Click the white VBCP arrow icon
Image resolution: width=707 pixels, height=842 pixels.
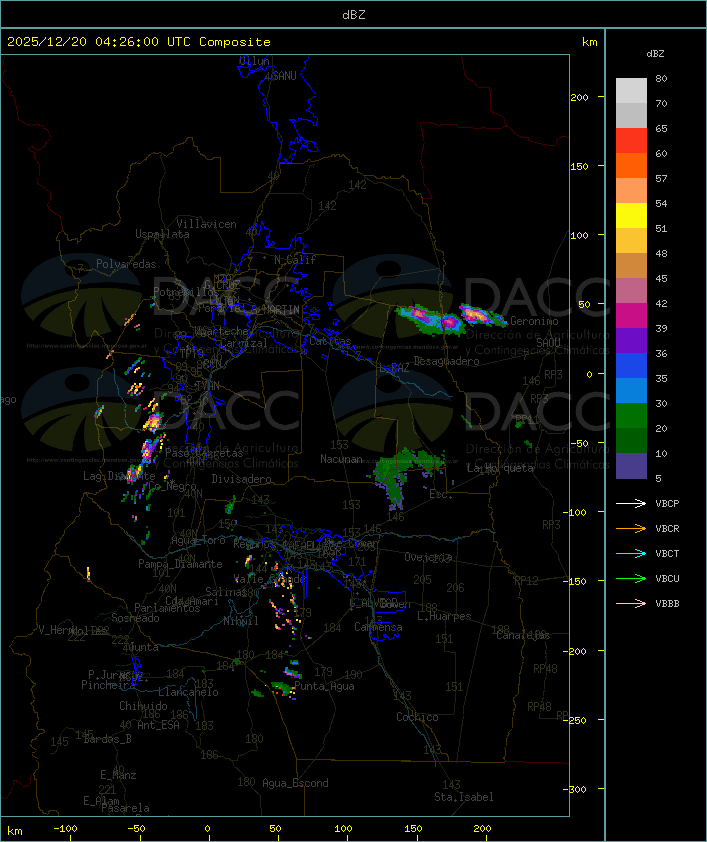[631, 504]
